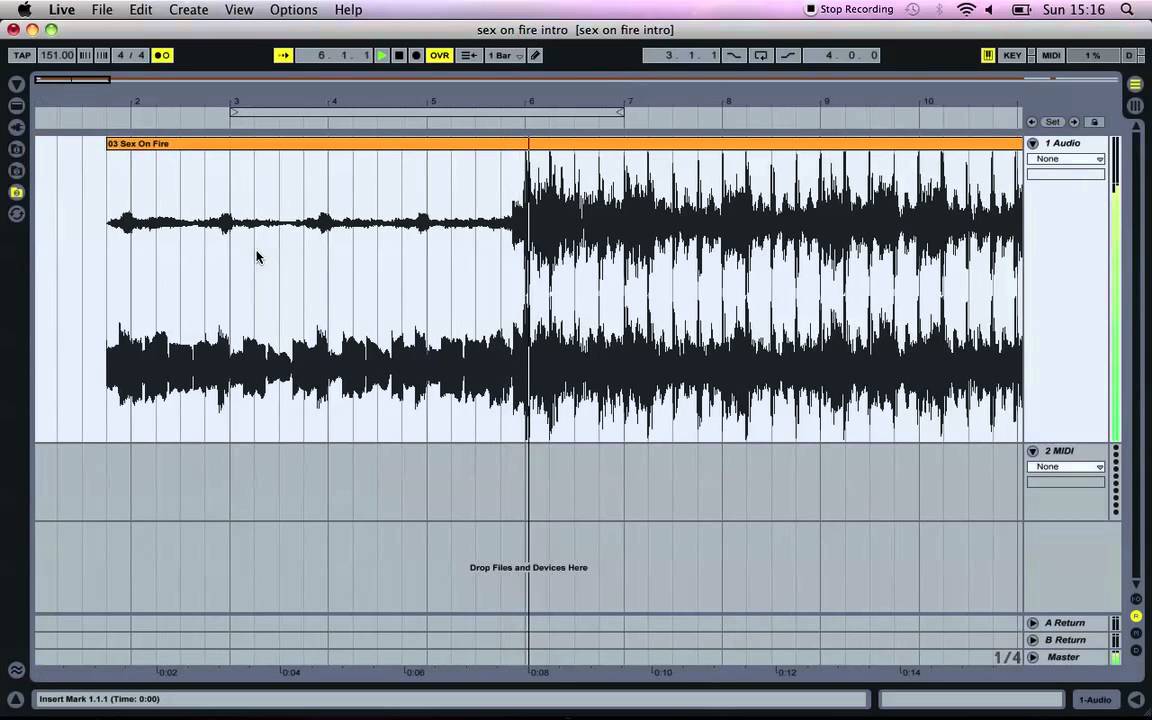This screenshot has height=720, width=1152.
Task: Open the File menu
Action: pos(102,10)
